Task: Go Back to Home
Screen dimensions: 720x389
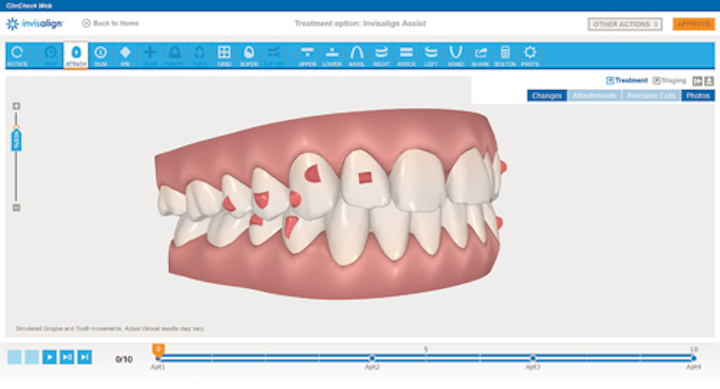Action: [111, 23]
